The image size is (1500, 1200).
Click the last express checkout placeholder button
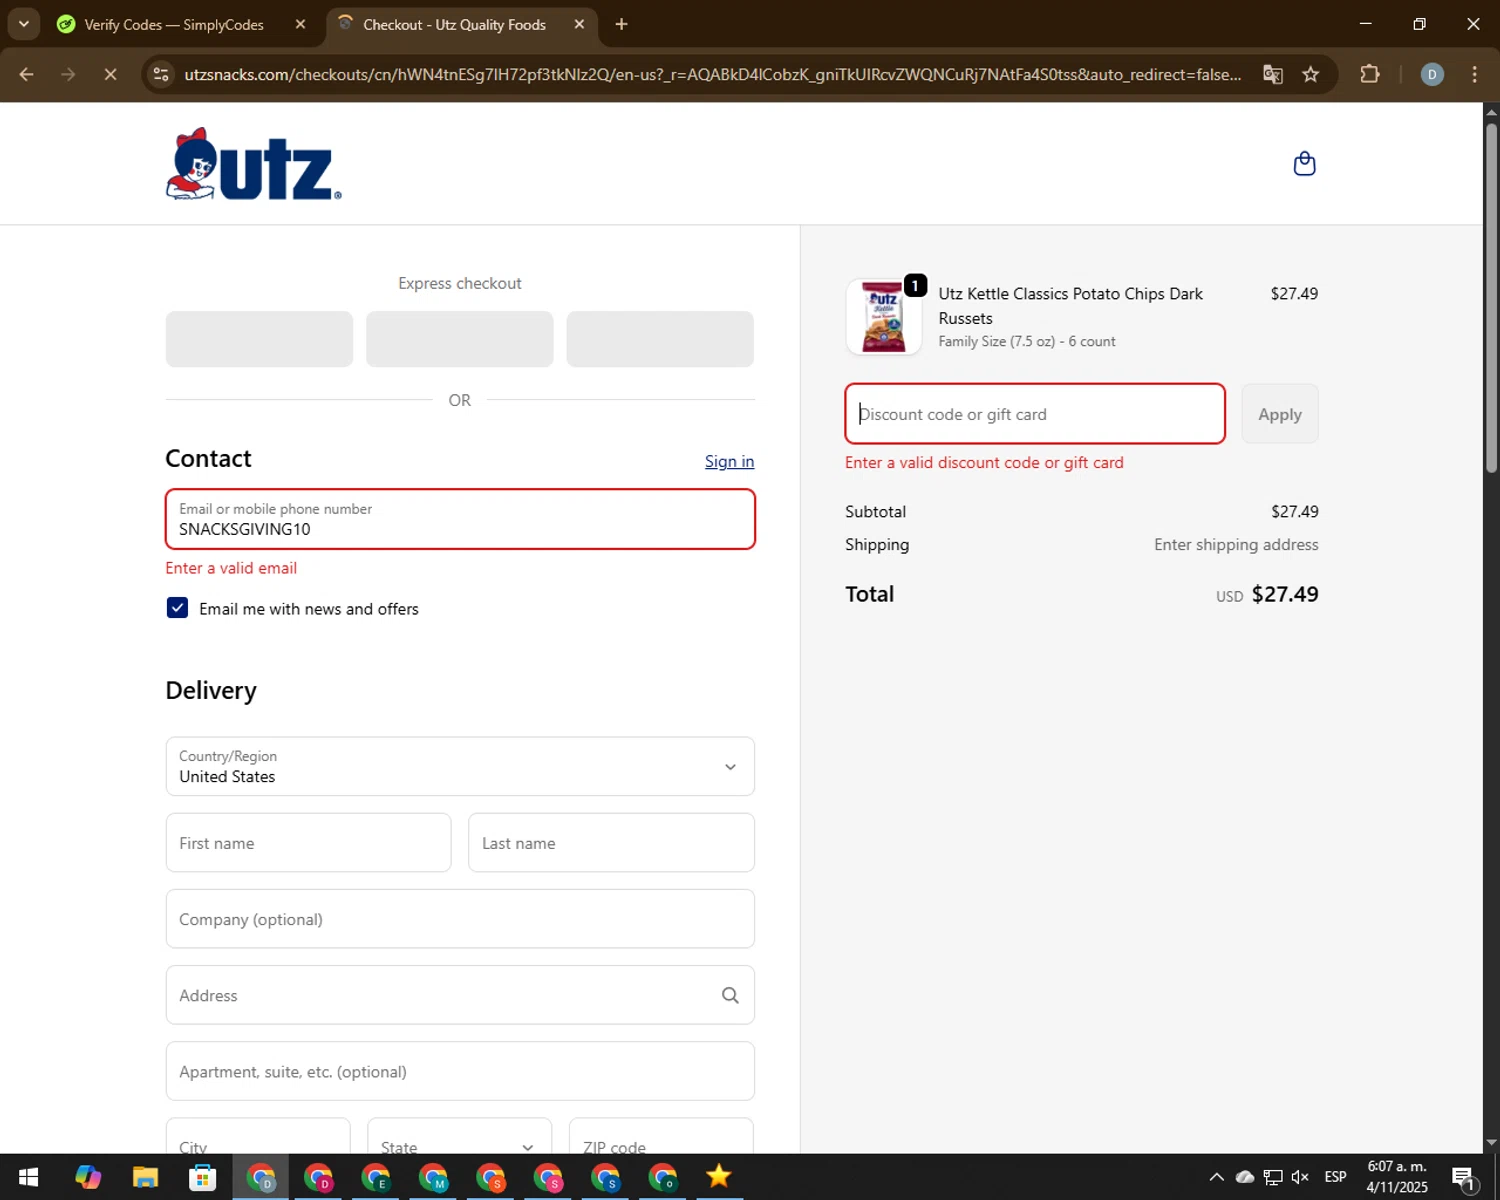tap(660, 339)
